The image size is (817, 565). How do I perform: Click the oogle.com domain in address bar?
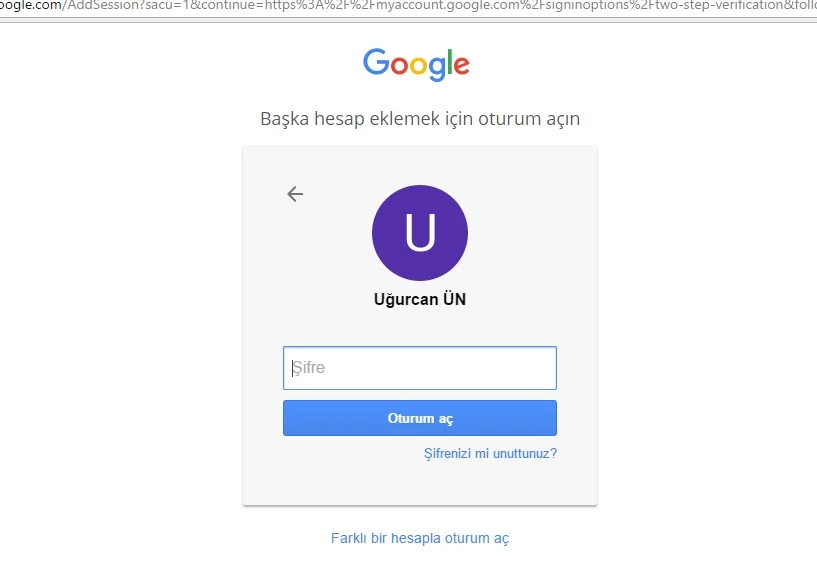tap(31, 5)
